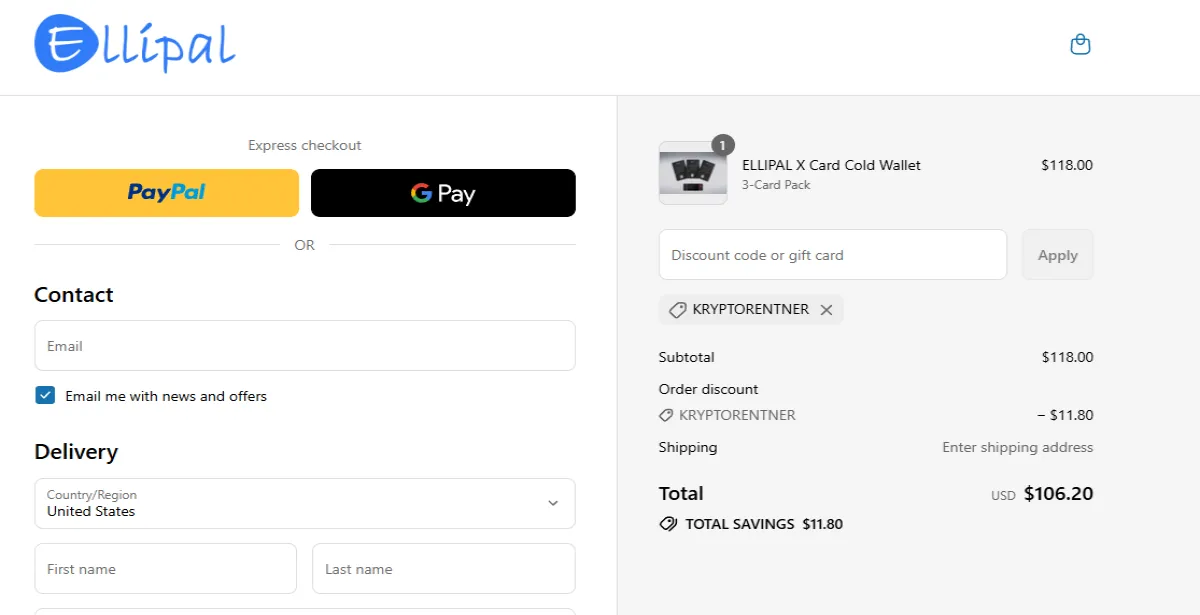Click the discount code or gift card field
1200x615 pixels.
tap(832, 254)
